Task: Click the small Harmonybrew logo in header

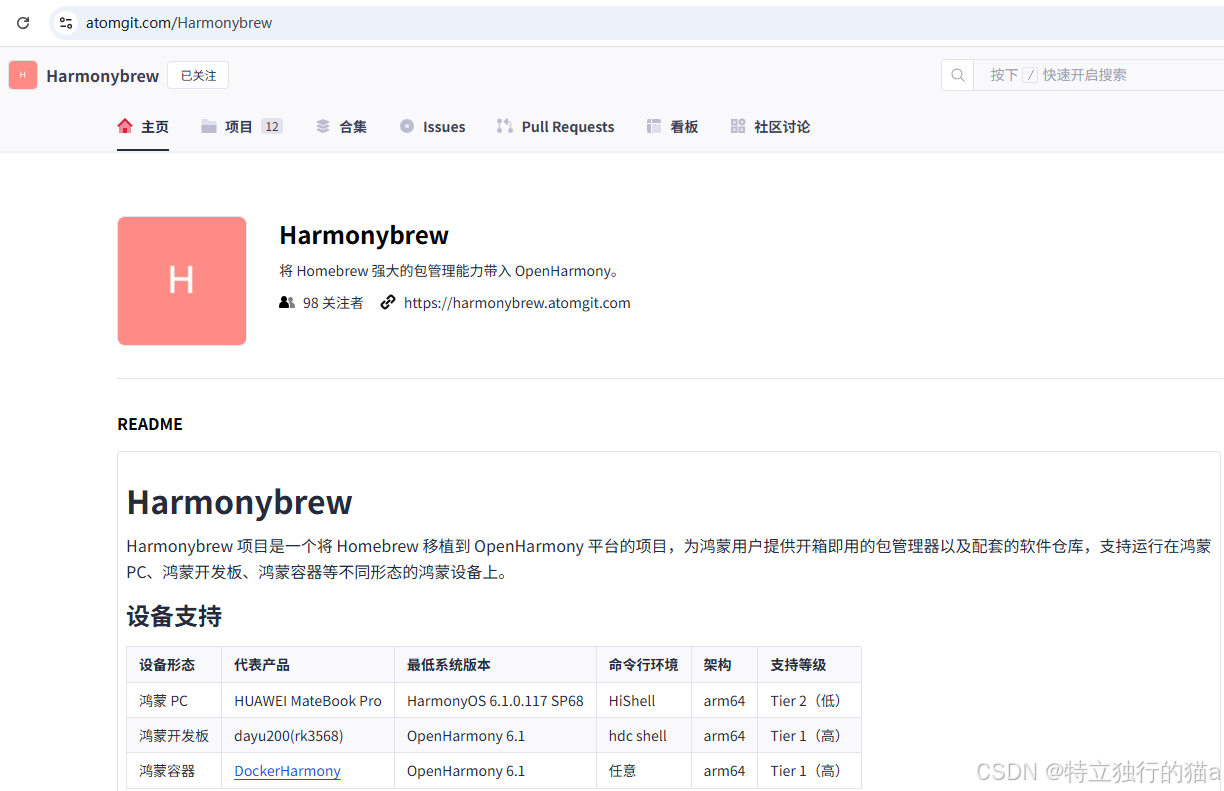Action: point(23,75)
